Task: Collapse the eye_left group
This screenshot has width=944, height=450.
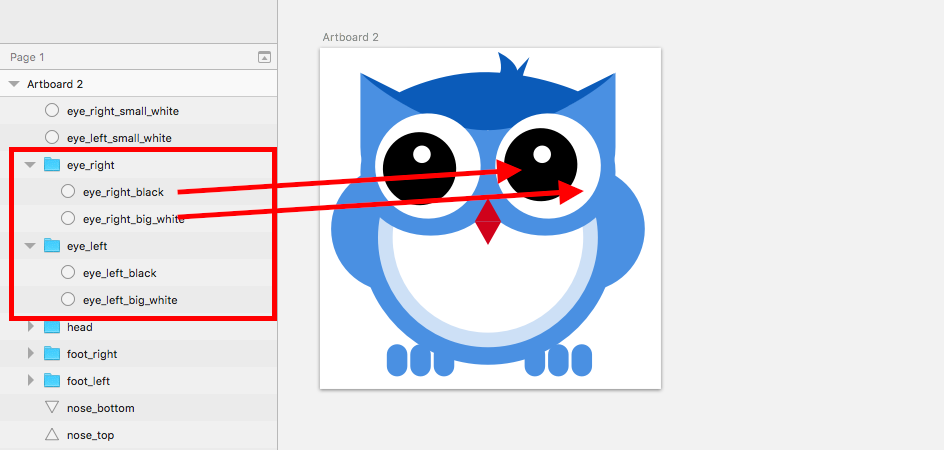Action: click(x=30, y=246)
